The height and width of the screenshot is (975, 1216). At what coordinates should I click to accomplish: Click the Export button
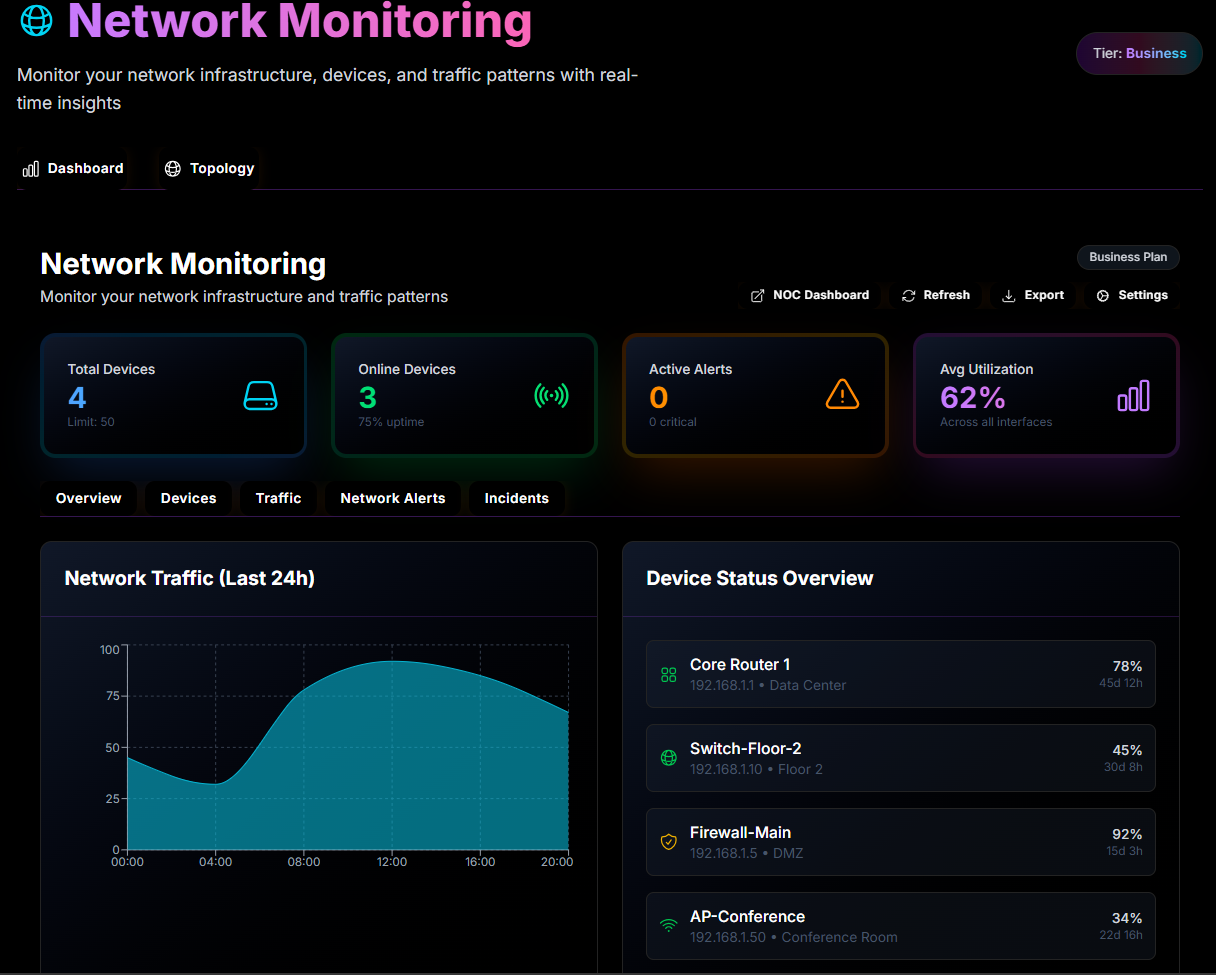click(x=1034, y=296)
